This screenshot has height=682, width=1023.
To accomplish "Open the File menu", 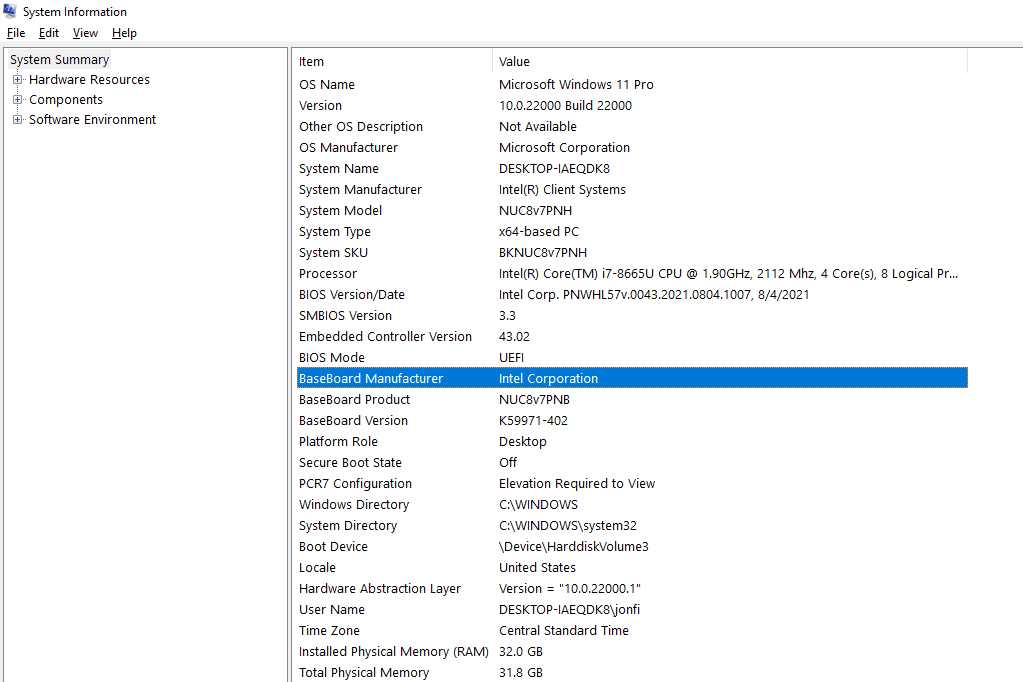I will point(16,33).
